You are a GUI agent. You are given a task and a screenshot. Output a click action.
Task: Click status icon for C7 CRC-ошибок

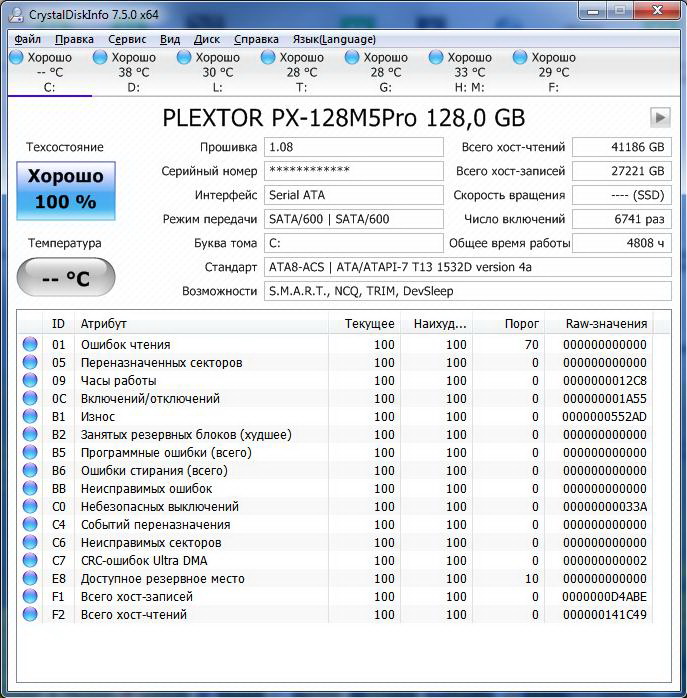[30, 560]
